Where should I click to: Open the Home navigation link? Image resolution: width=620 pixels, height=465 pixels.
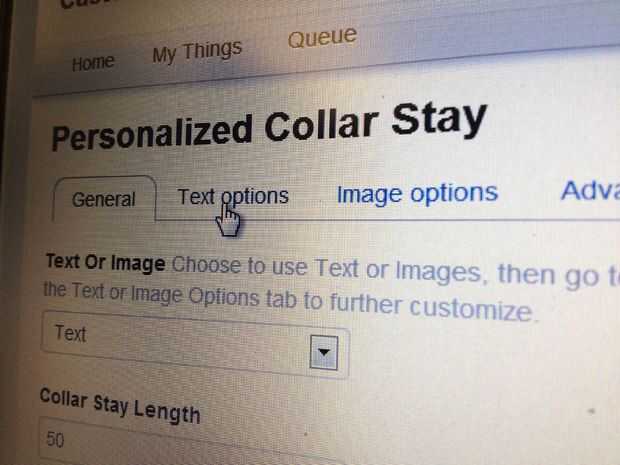[x=93, y=63]
